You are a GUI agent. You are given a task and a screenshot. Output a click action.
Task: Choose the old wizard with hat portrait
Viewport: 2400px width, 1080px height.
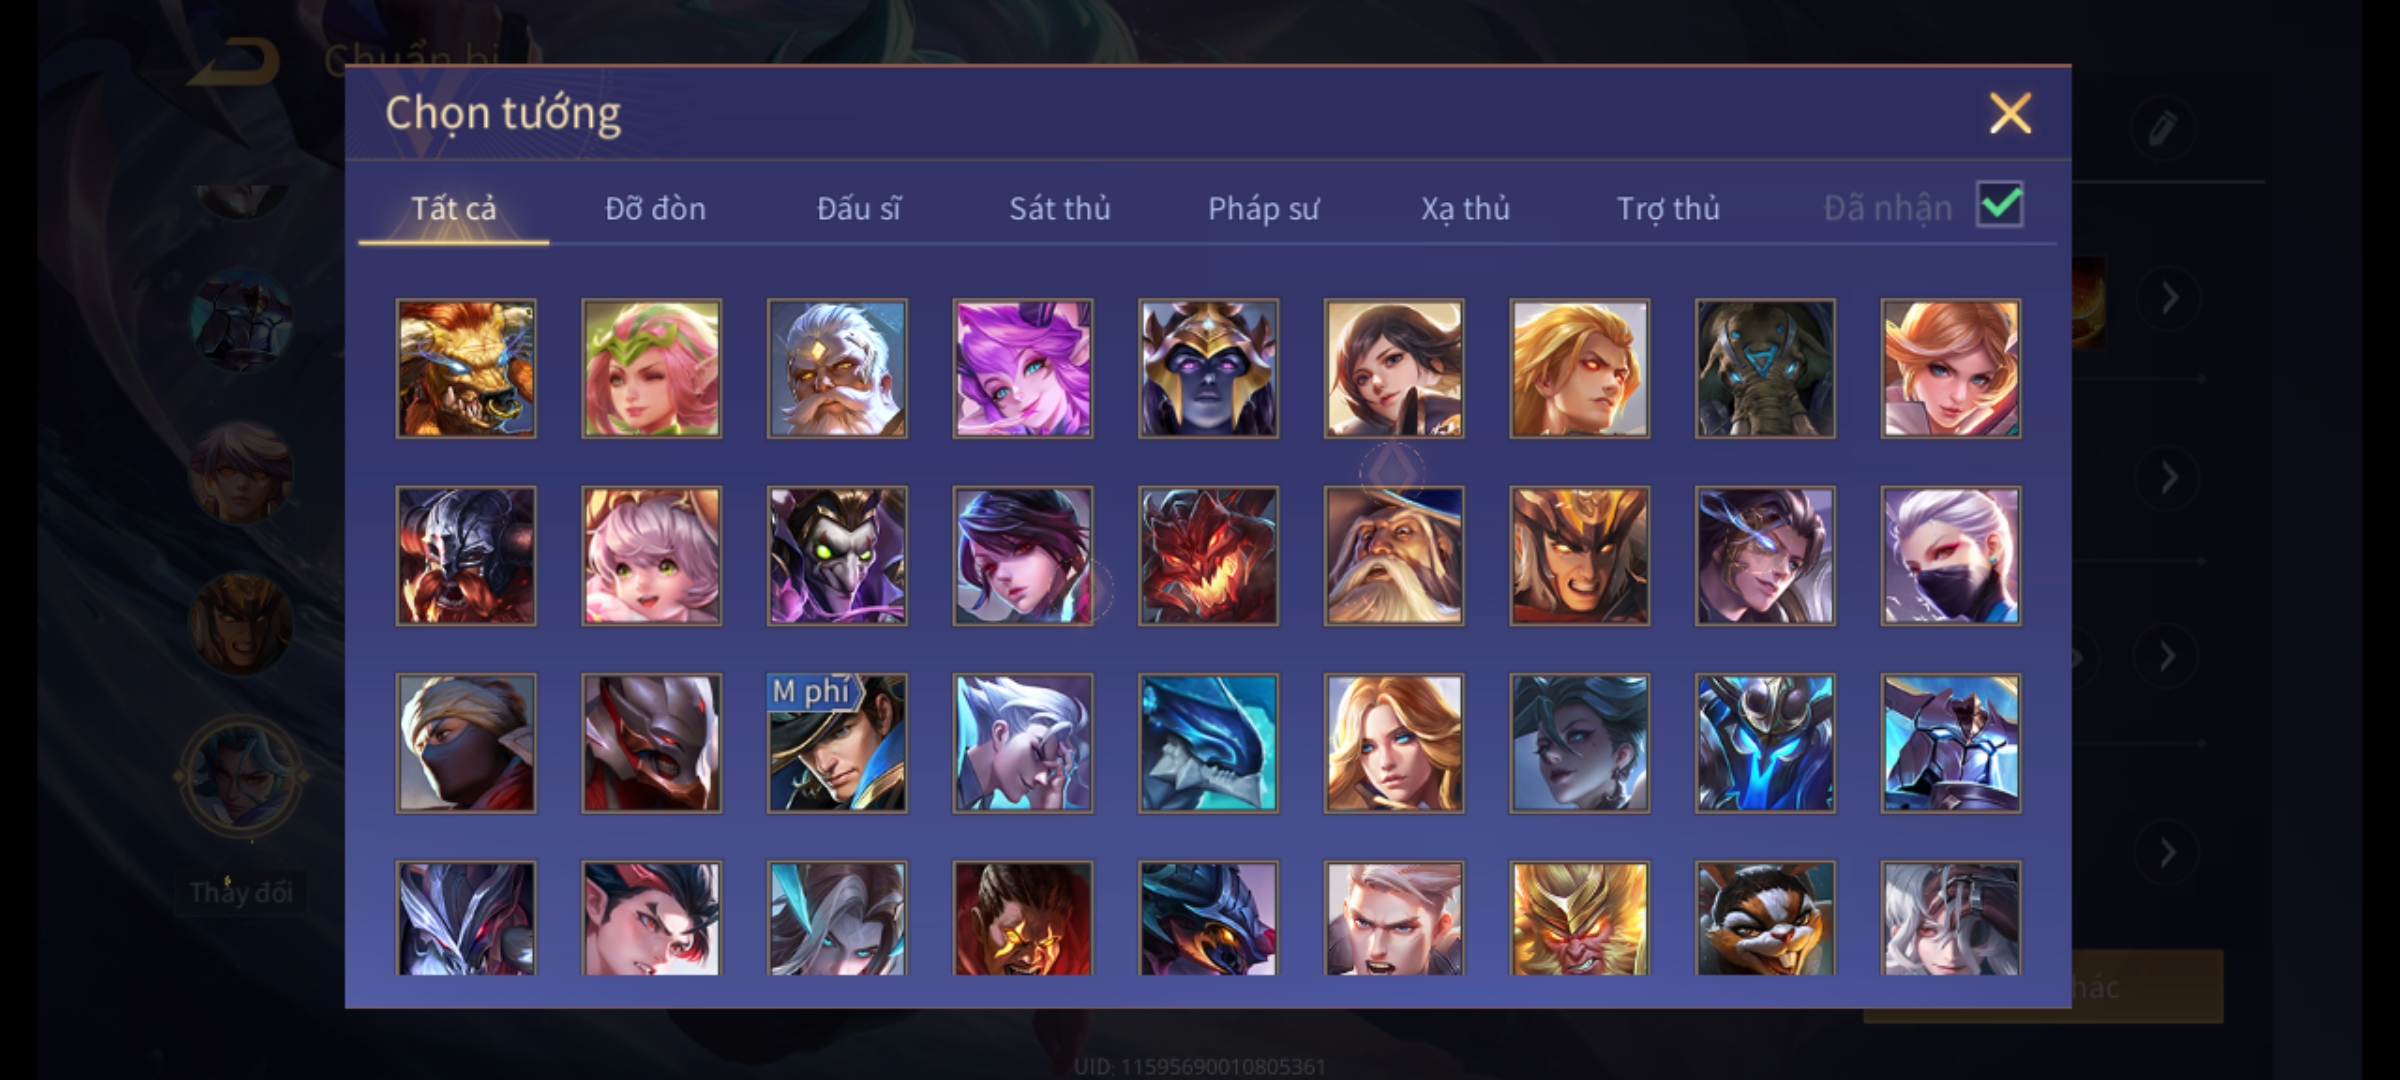pos(1394,556)
